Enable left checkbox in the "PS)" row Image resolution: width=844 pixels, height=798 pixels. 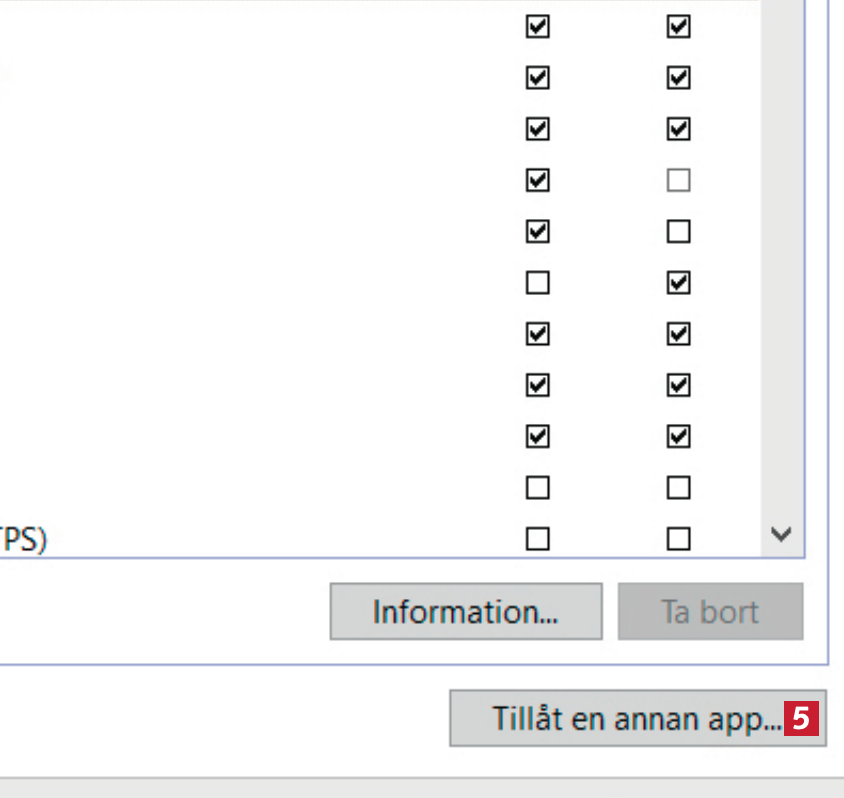(538, 540)
